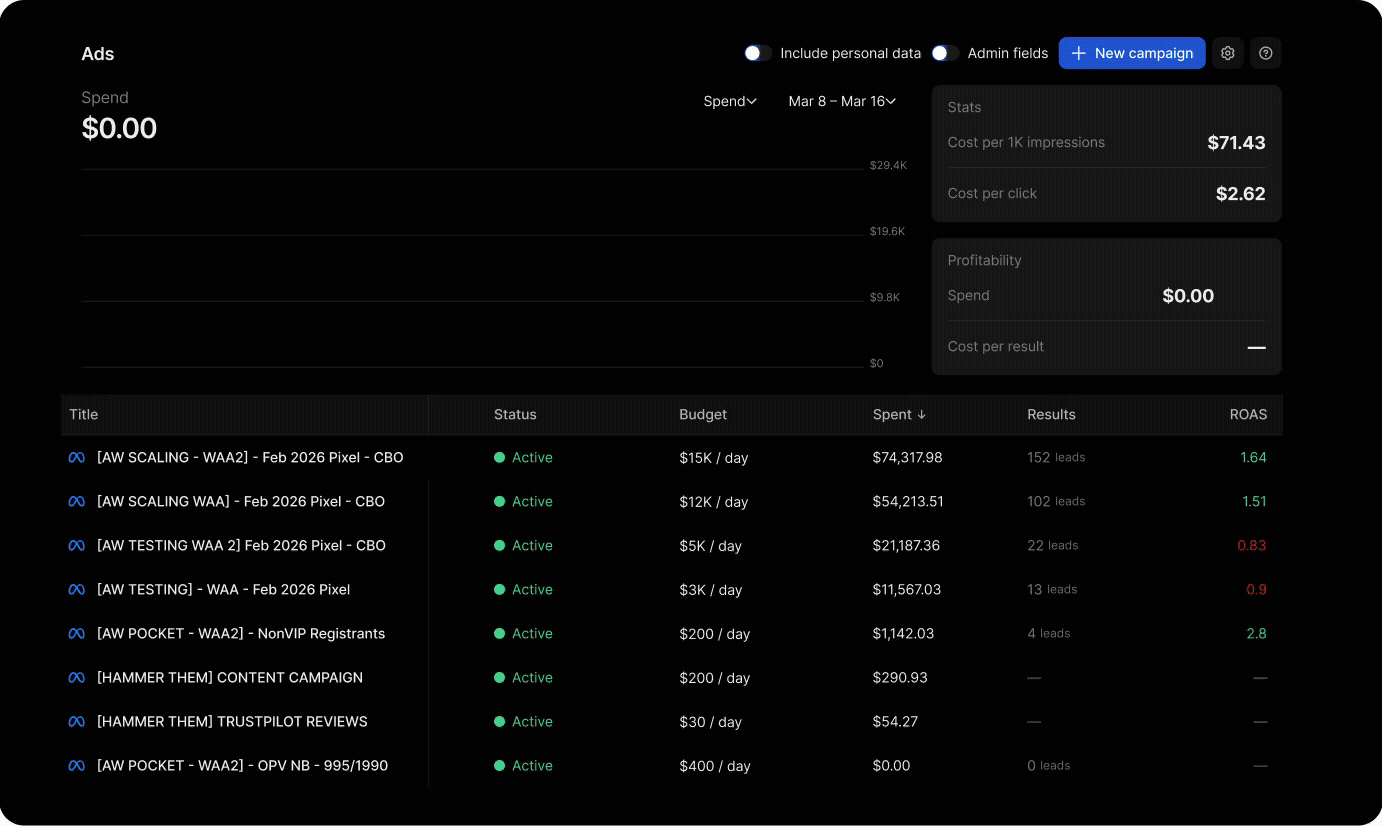Click the $21,187.36 spent value
The width and height of the screenshot is (1382, 826).
tap(906, 545)
